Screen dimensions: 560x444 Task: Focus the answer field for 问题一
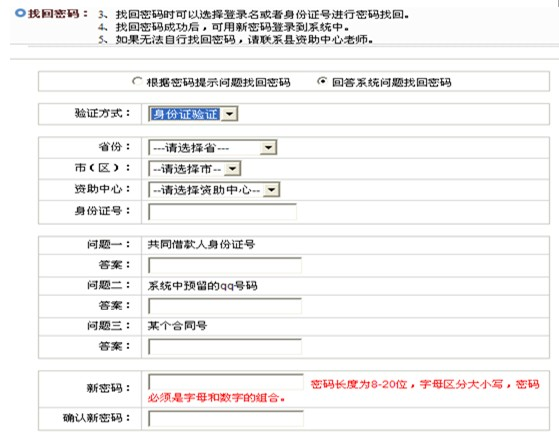[225, 265]
